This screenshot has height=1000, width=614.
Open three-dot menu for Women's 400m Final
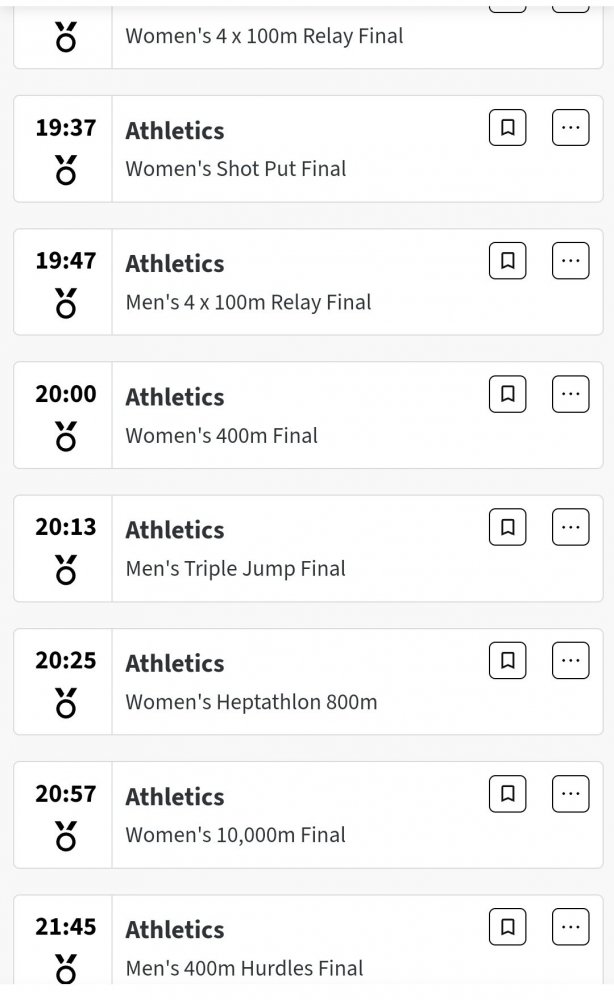click(570, 394)
